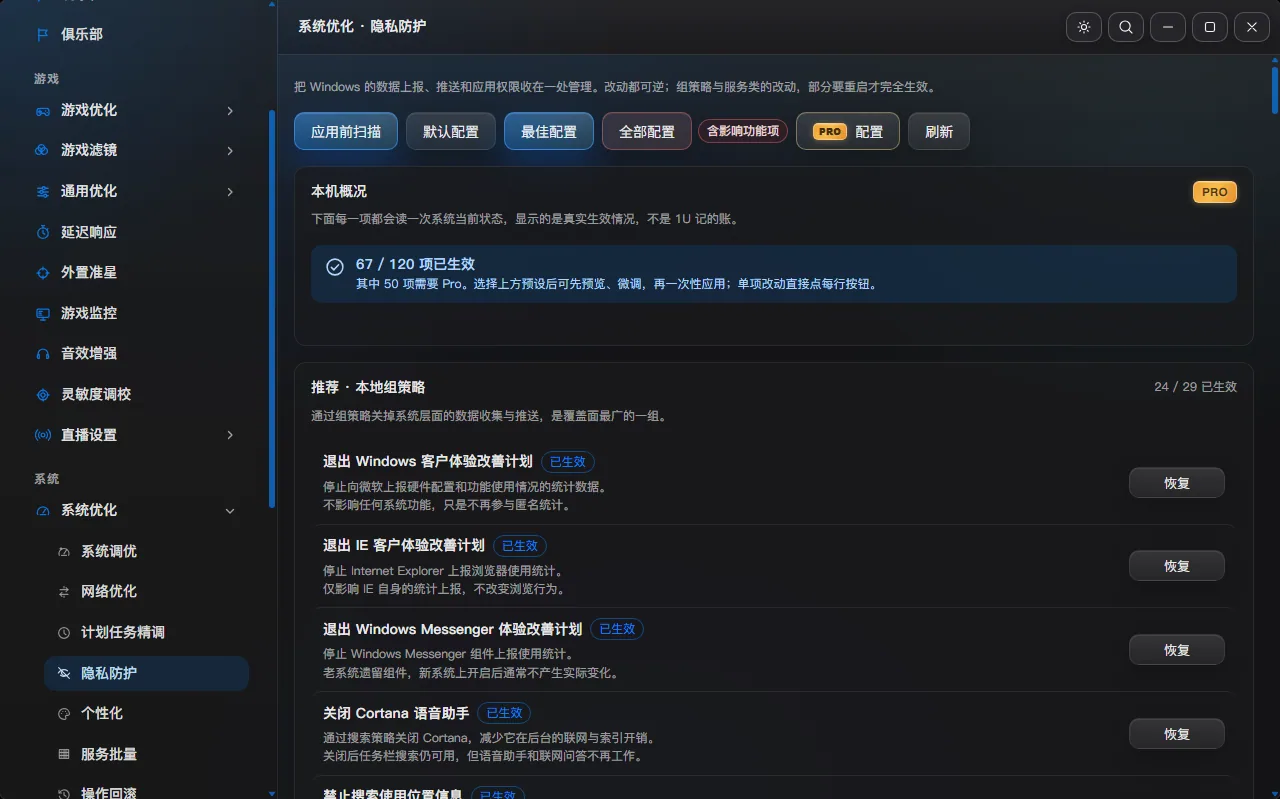Screen dimensions: 1280x799
Task: Expand the 游戏滤镜 chevron
Action: click(230, 150)
